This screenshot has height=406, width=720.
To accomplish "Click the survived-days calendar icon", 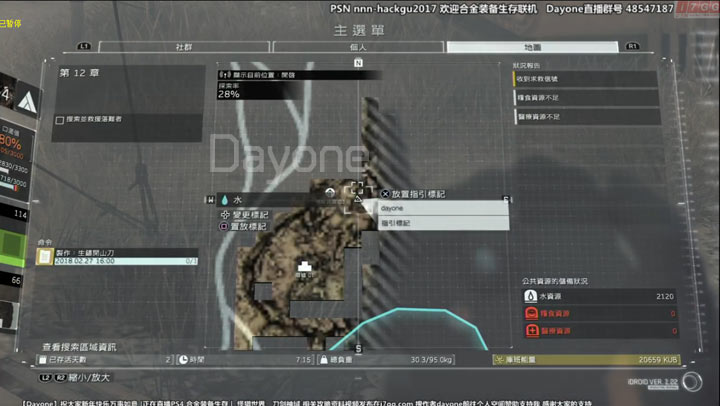I will pyautogui.click(x=43, y=360).
